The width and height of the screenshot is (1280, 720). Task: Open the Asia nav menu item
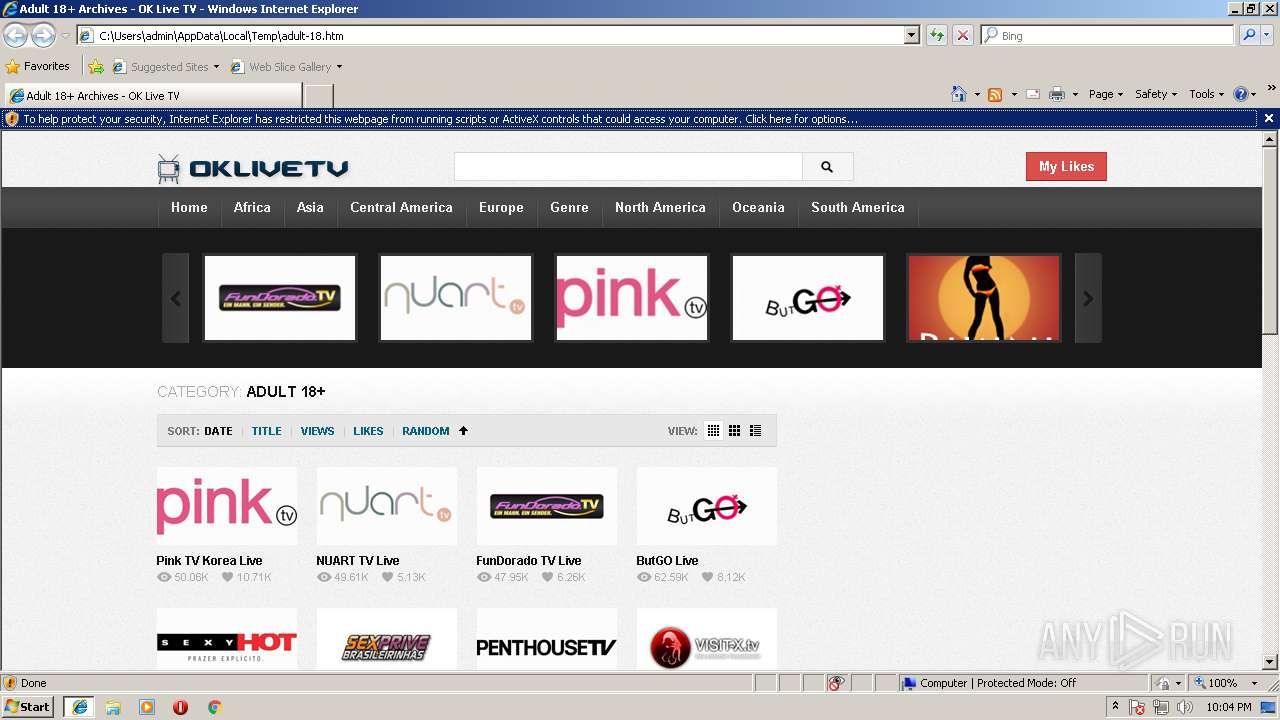click(x=310, y=207)
